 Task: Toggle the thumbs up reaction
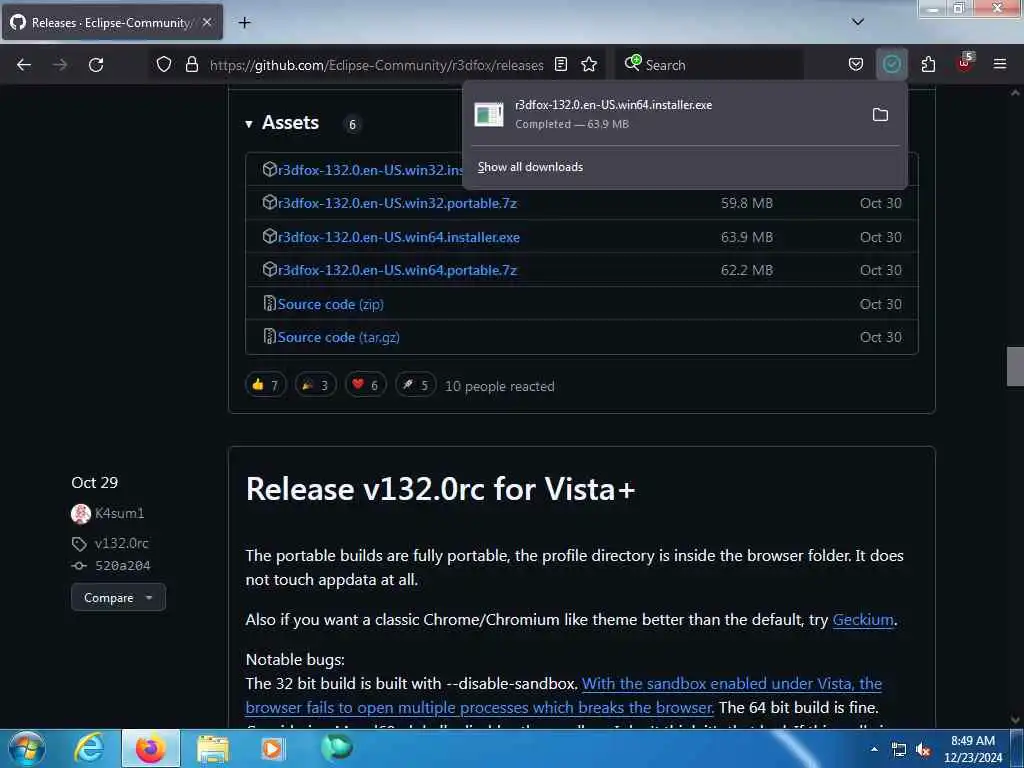tap(266, 385)
